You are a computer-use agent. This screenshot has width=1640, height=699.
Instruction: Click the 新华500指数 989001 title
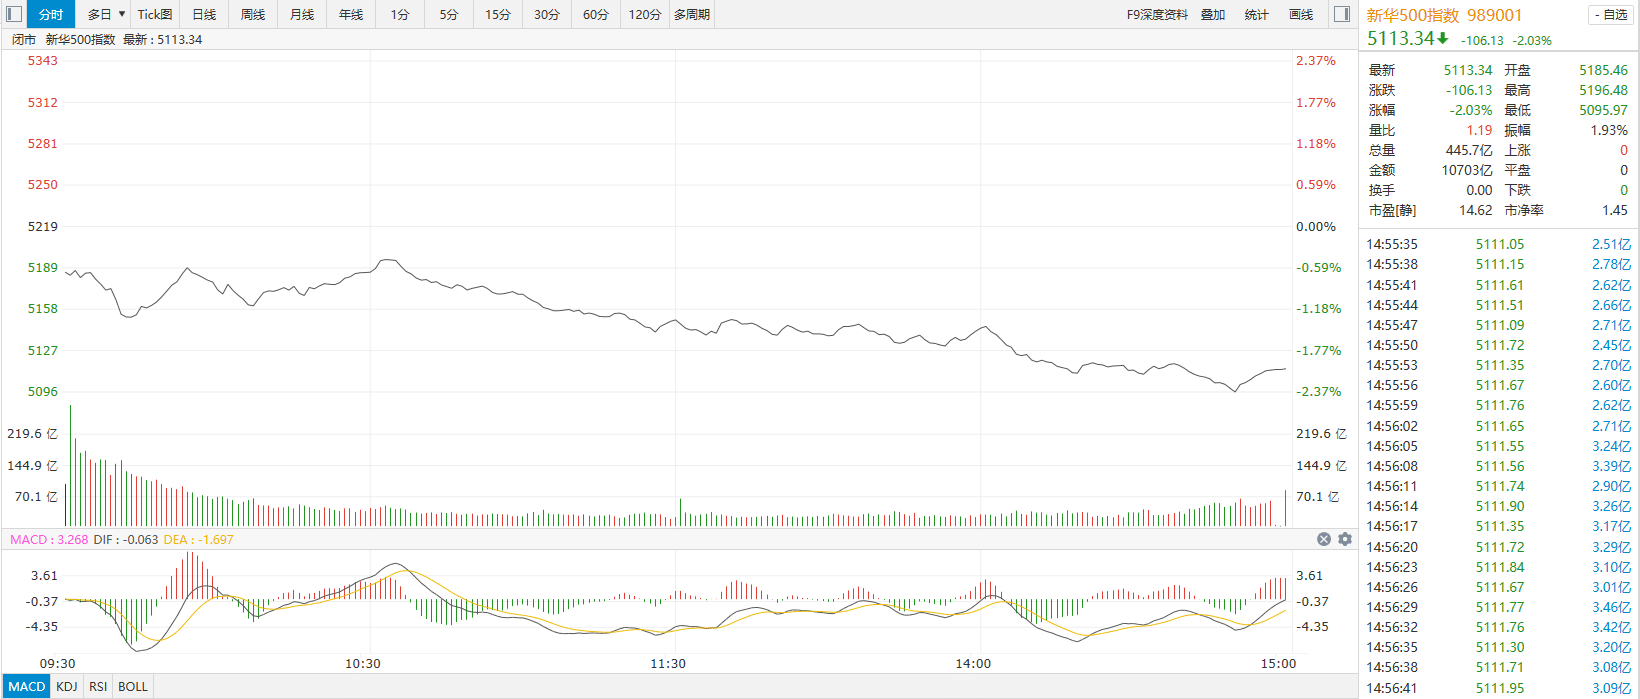point(1444,15)
